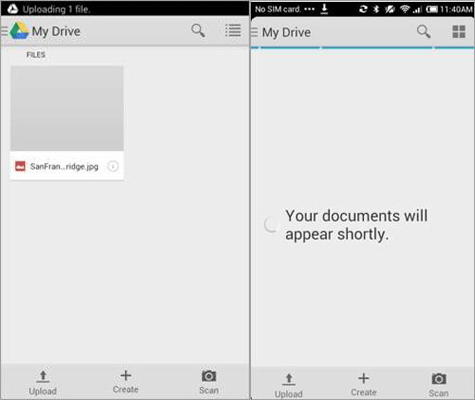This screenshot has height=400, width=475.
Task: Tap the Wi-Fi icon in status bar
Action: [405, 9]
